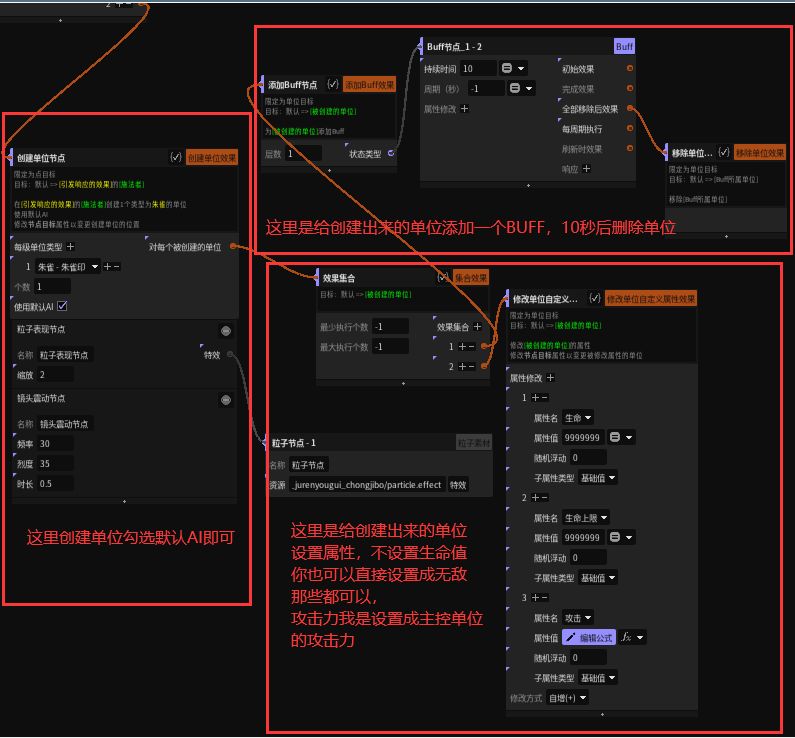Open the 修改方式 自增(+) dropdown

(x=568, y=698)
